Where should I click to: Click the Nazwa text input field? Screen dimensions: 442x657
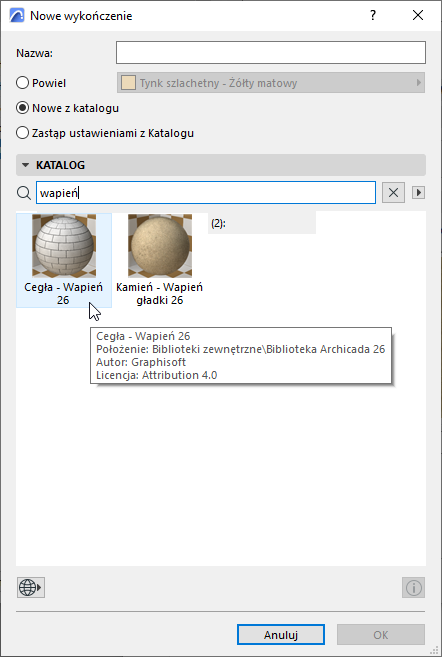tap(271, 53)
